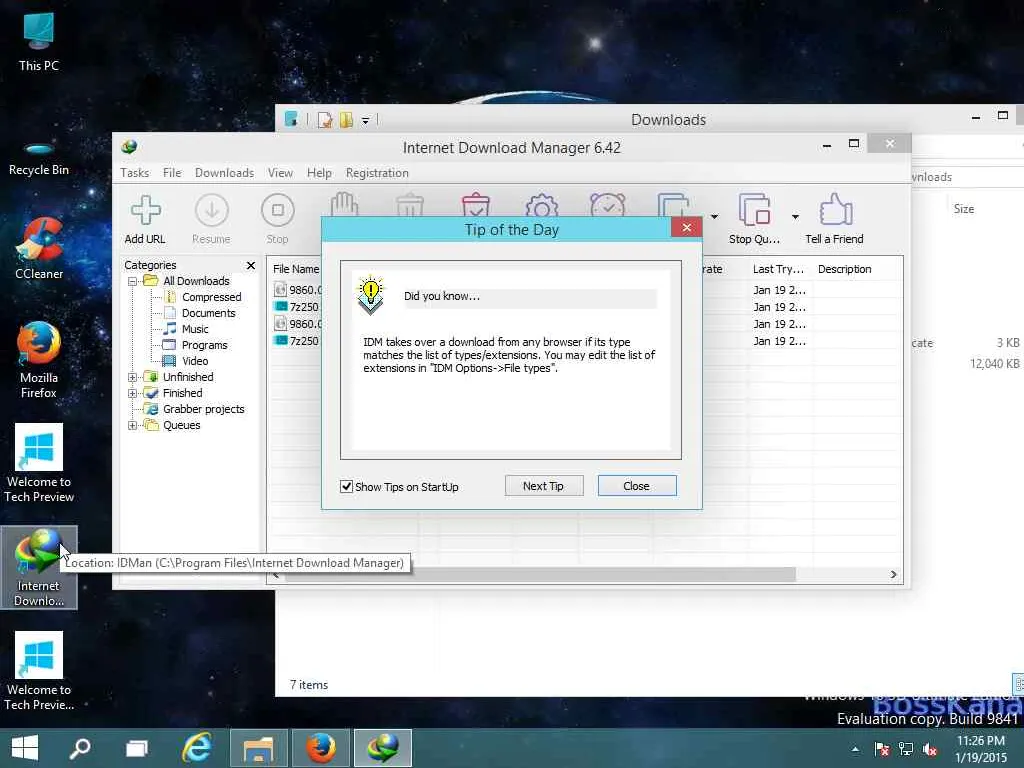Open the Downloads menu in IDM

click(224, 173)
